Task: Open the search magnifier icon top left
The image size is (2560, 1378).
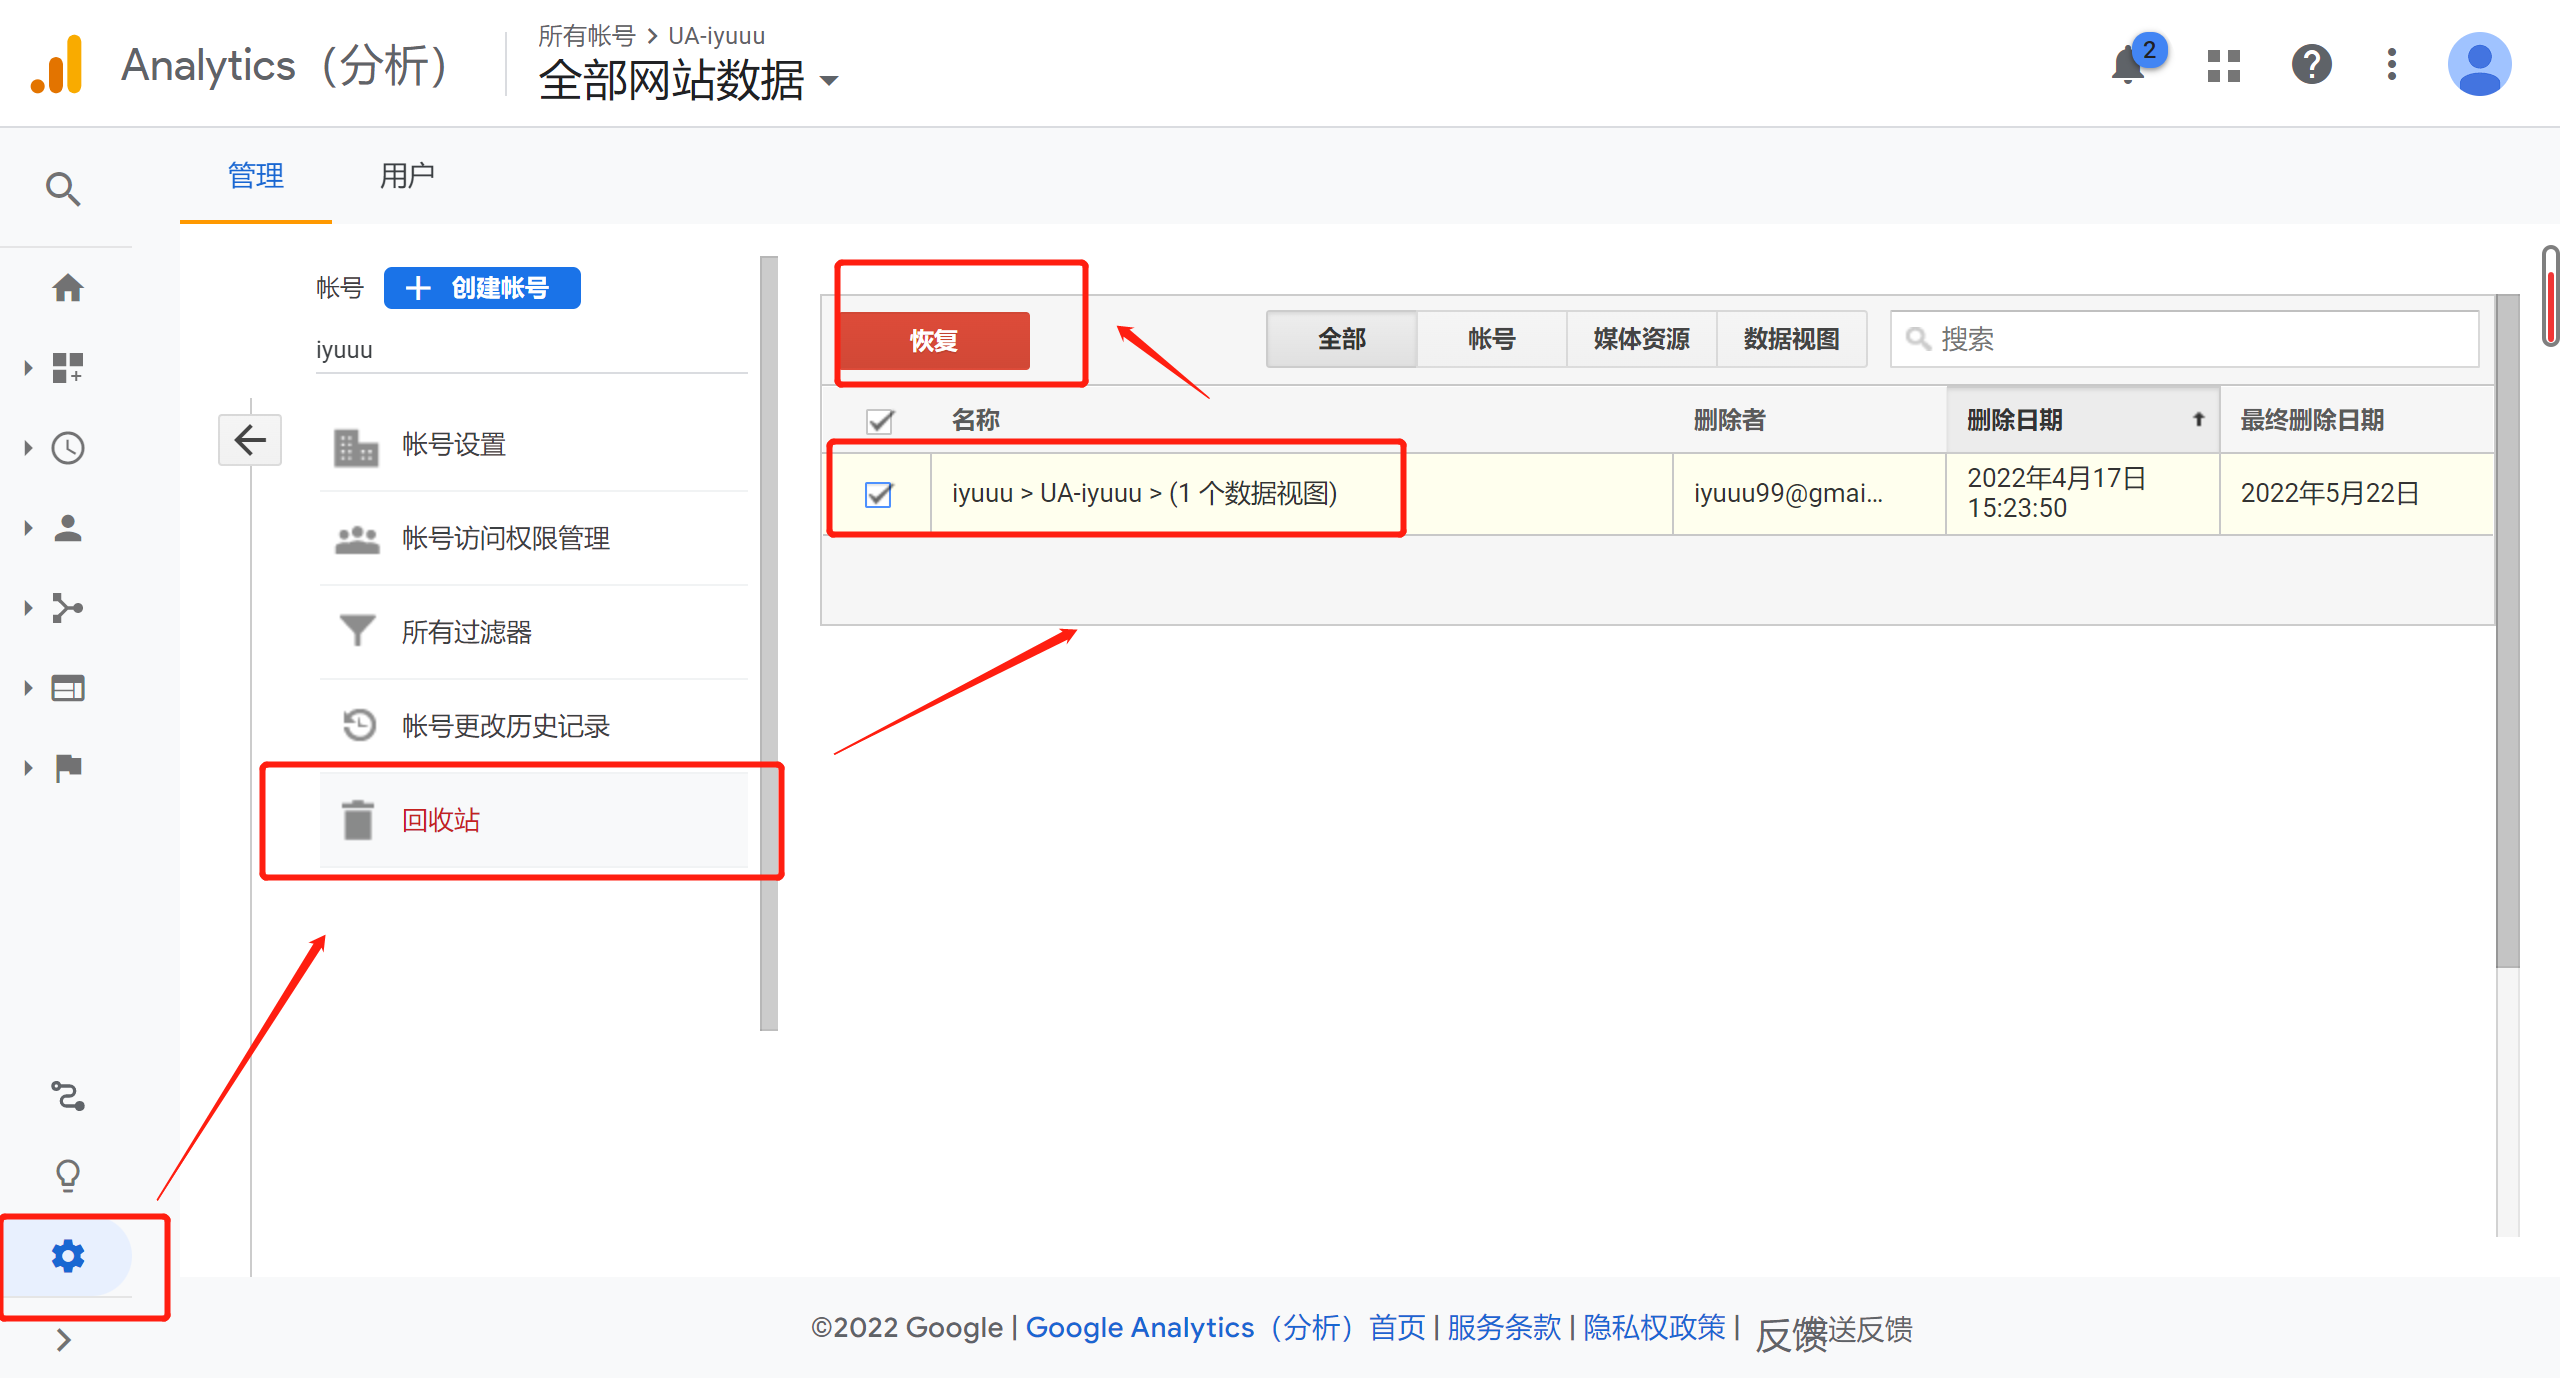Action: (x=63, y=188)
